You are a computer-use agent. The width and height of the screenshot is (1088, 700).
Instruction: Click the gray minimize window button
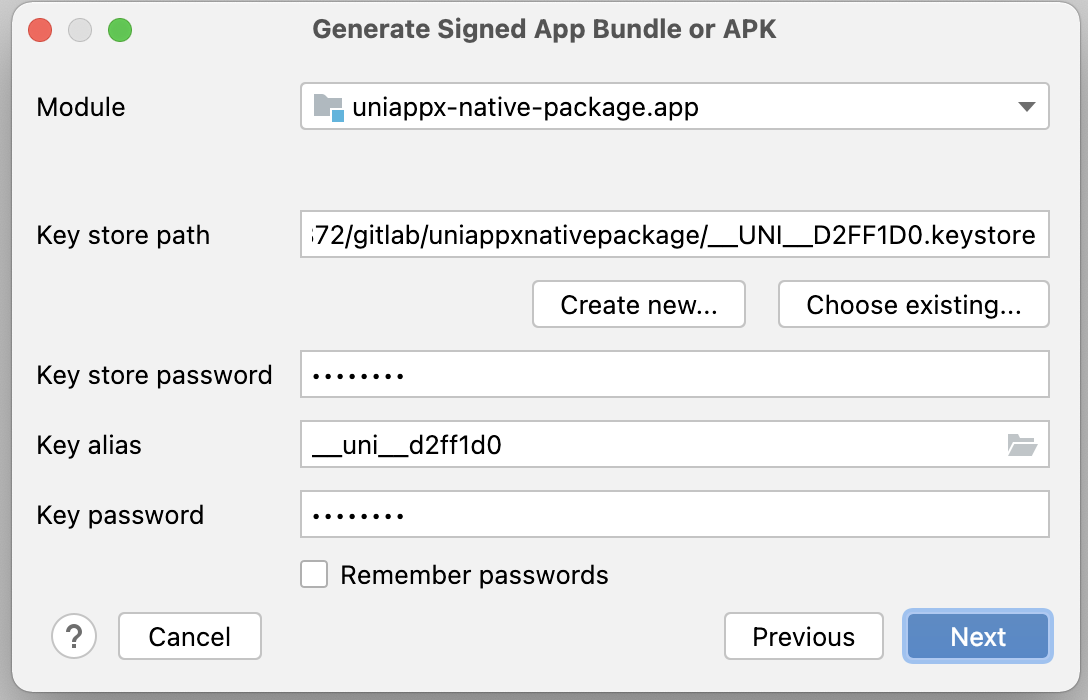[x=80, y=30]
